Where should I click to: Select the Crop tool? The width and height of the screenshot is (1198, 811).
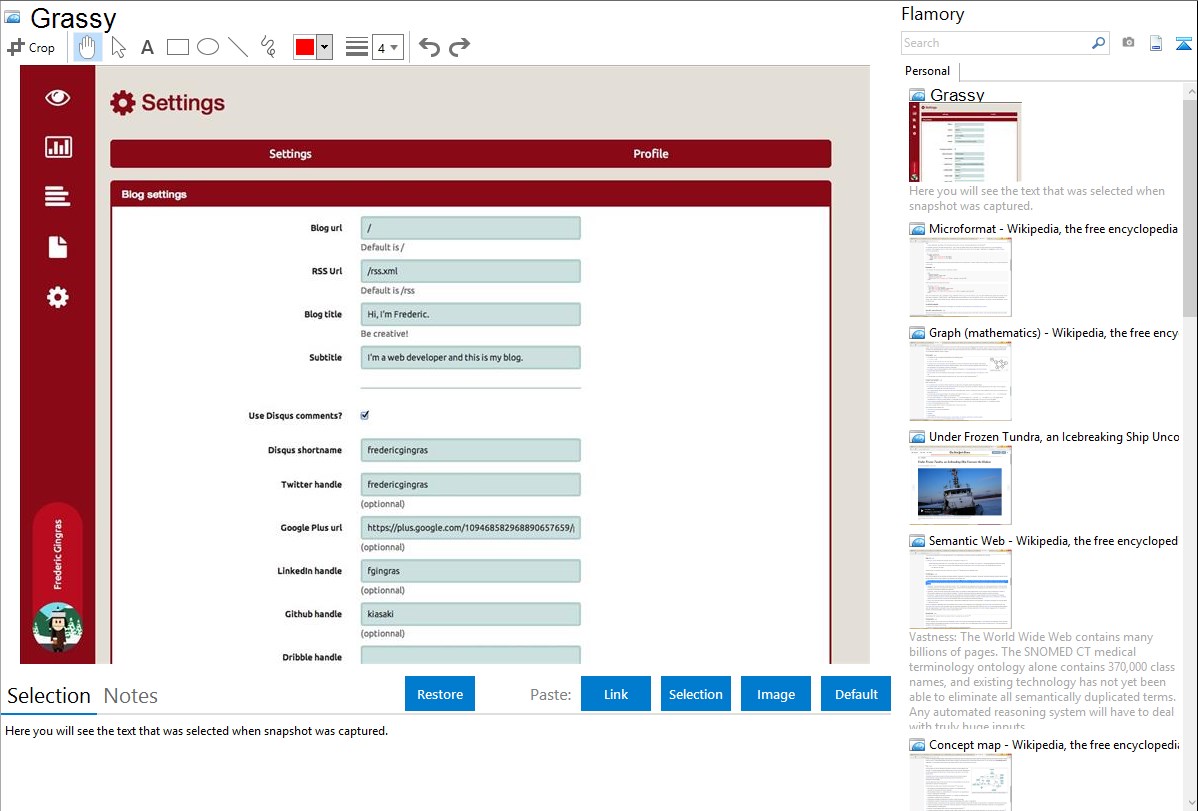[31, 47]
